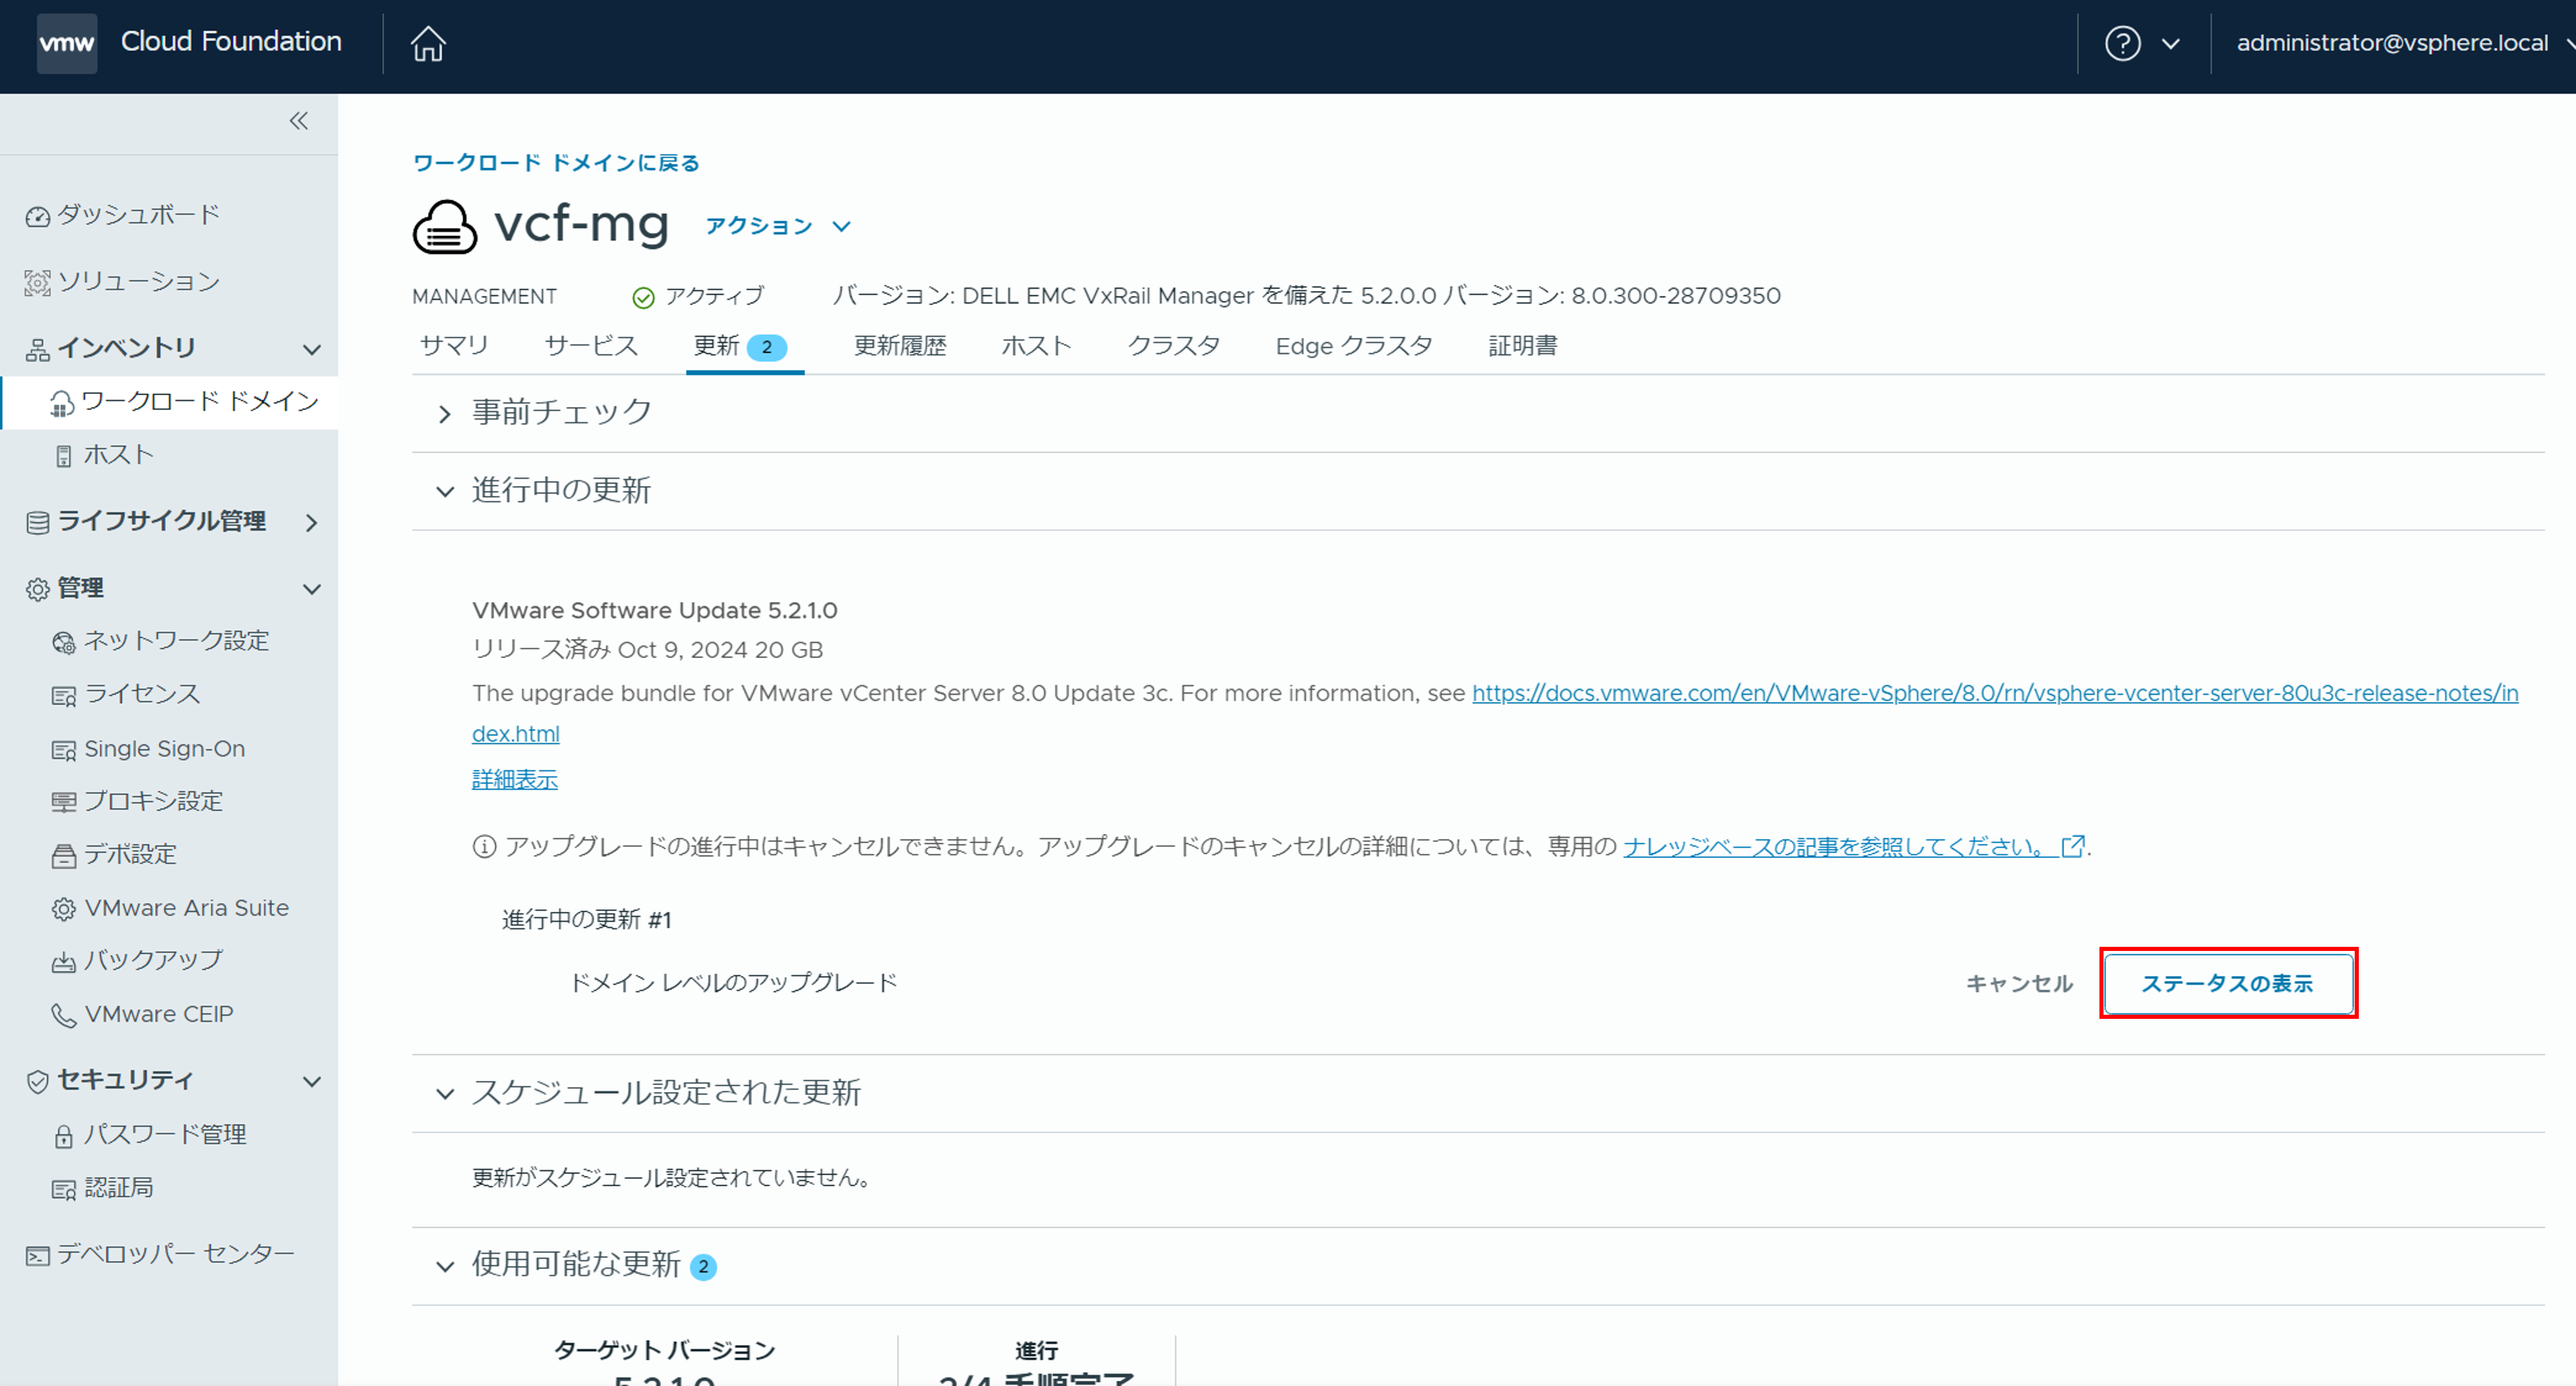
Task: Open ソリューション in the sidebar
Action: pos(138,282)
